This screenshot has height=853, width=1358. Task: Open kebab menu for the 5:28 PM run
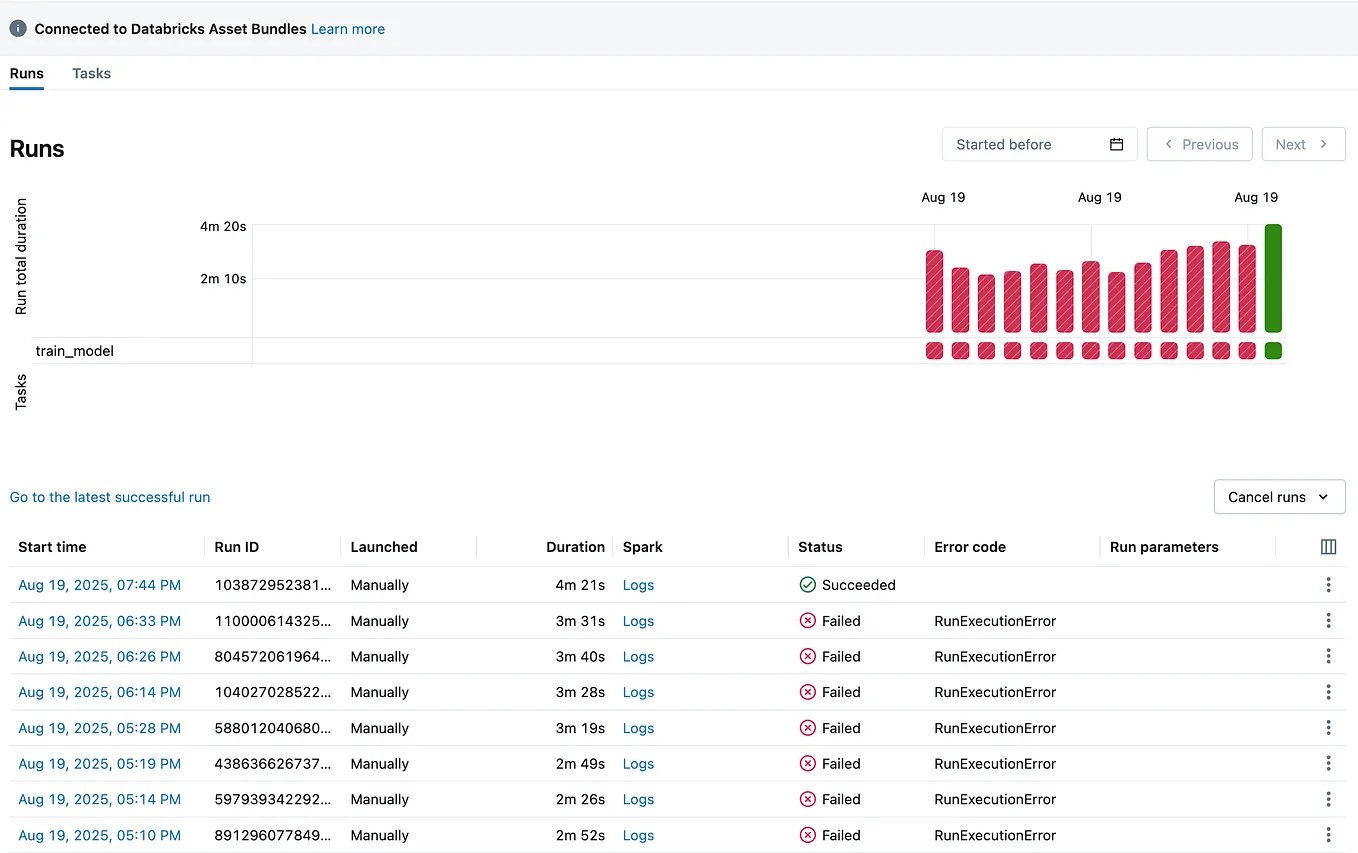(1329, 728)
